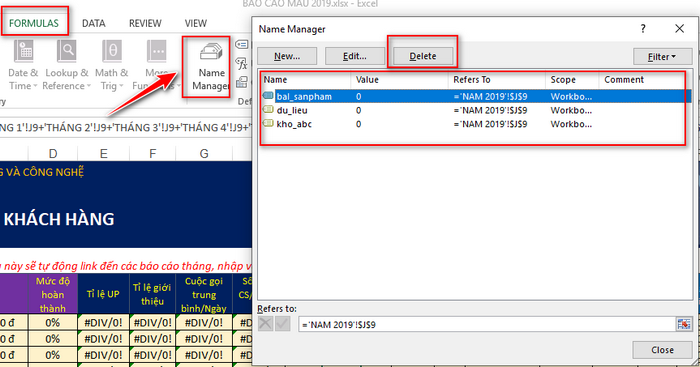Click first #DIV/0! cell in column G
The width and height of the screenshot is (700, 367).
pyautogui.click(x=204, y=322)
